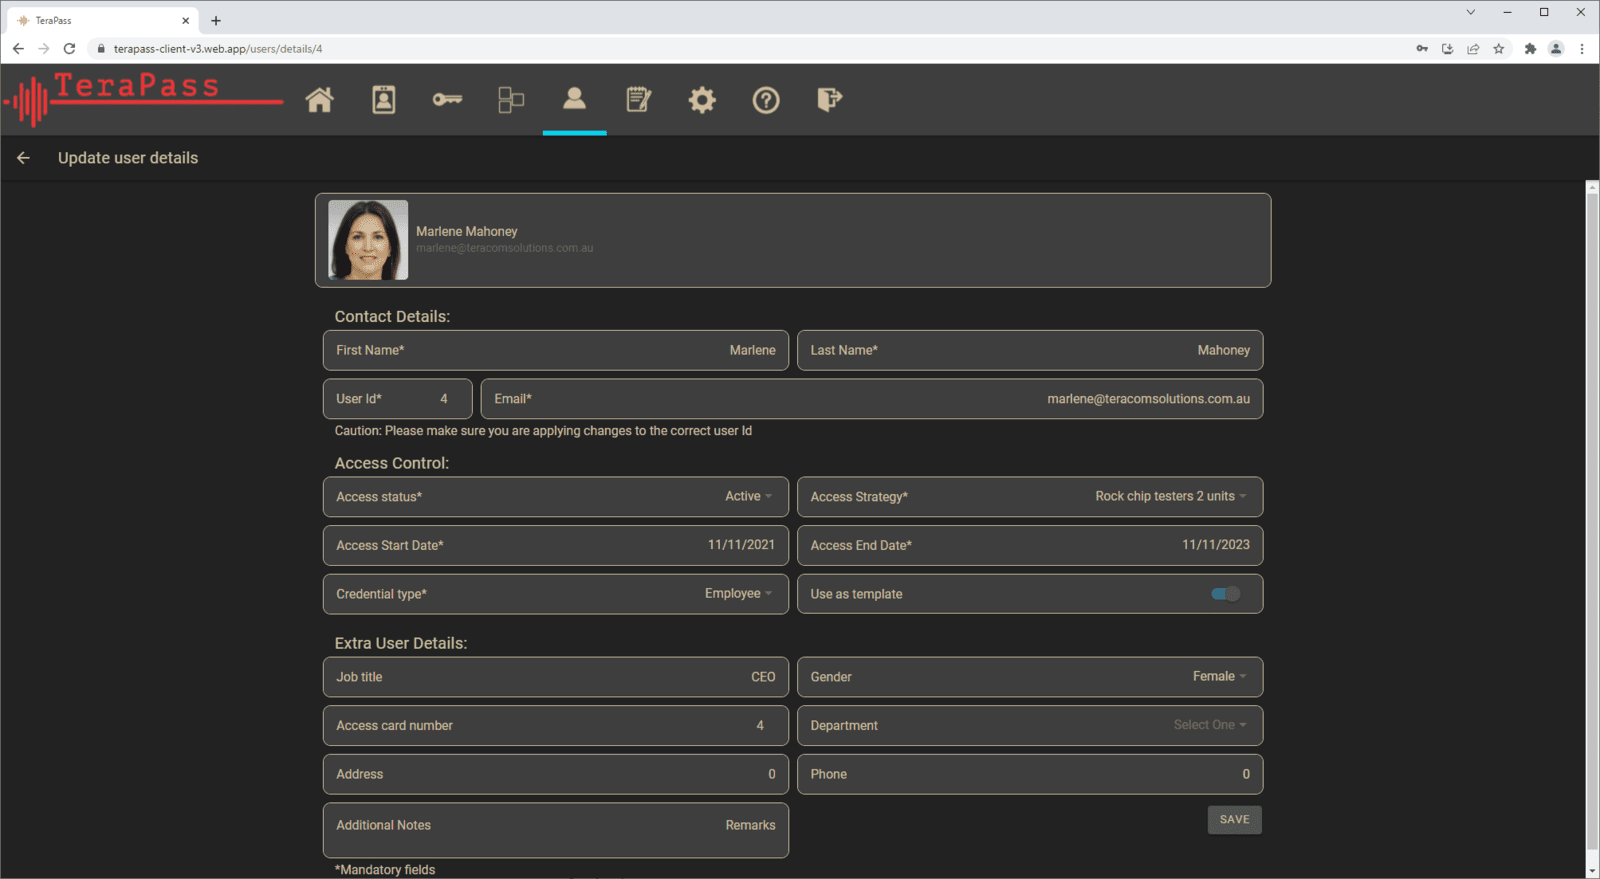Click the install app icon in address bar

tap(1447, 48)
